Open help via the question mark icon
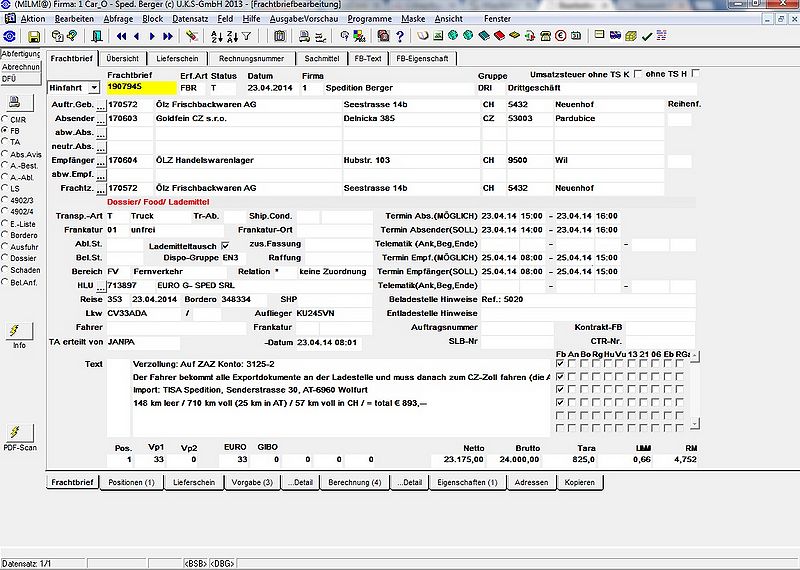 tap(399, 36)
